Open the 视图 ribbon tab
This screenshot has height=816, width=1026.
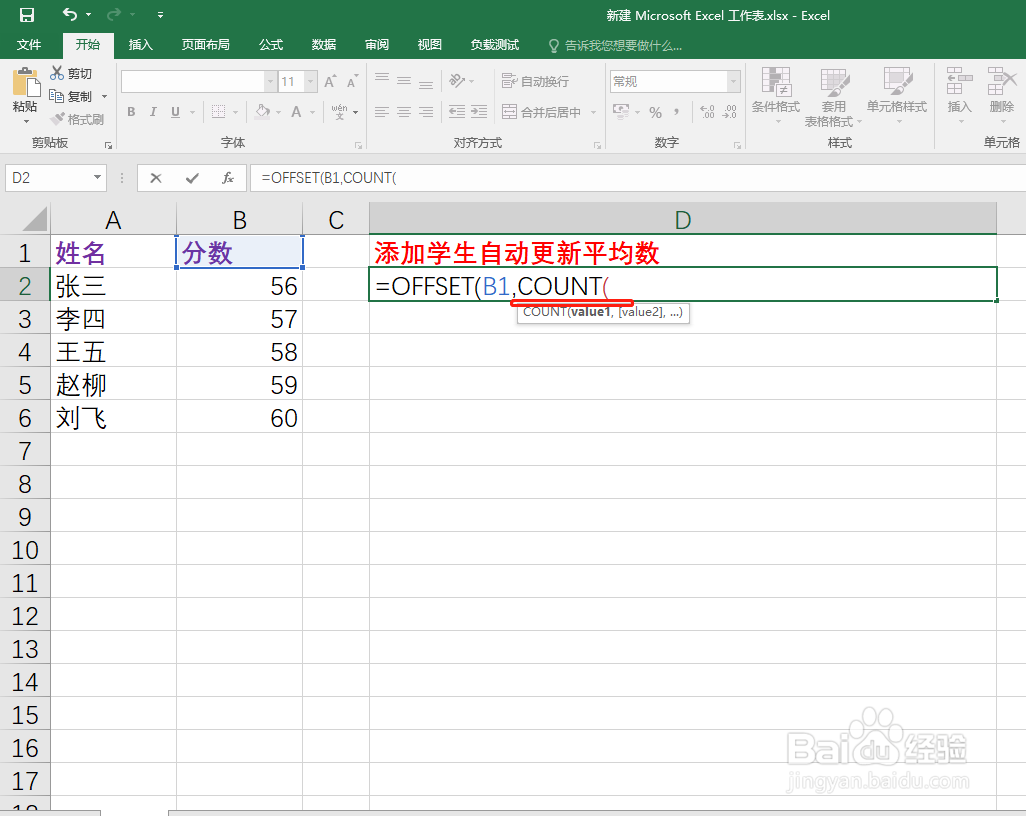click(429, 44)
